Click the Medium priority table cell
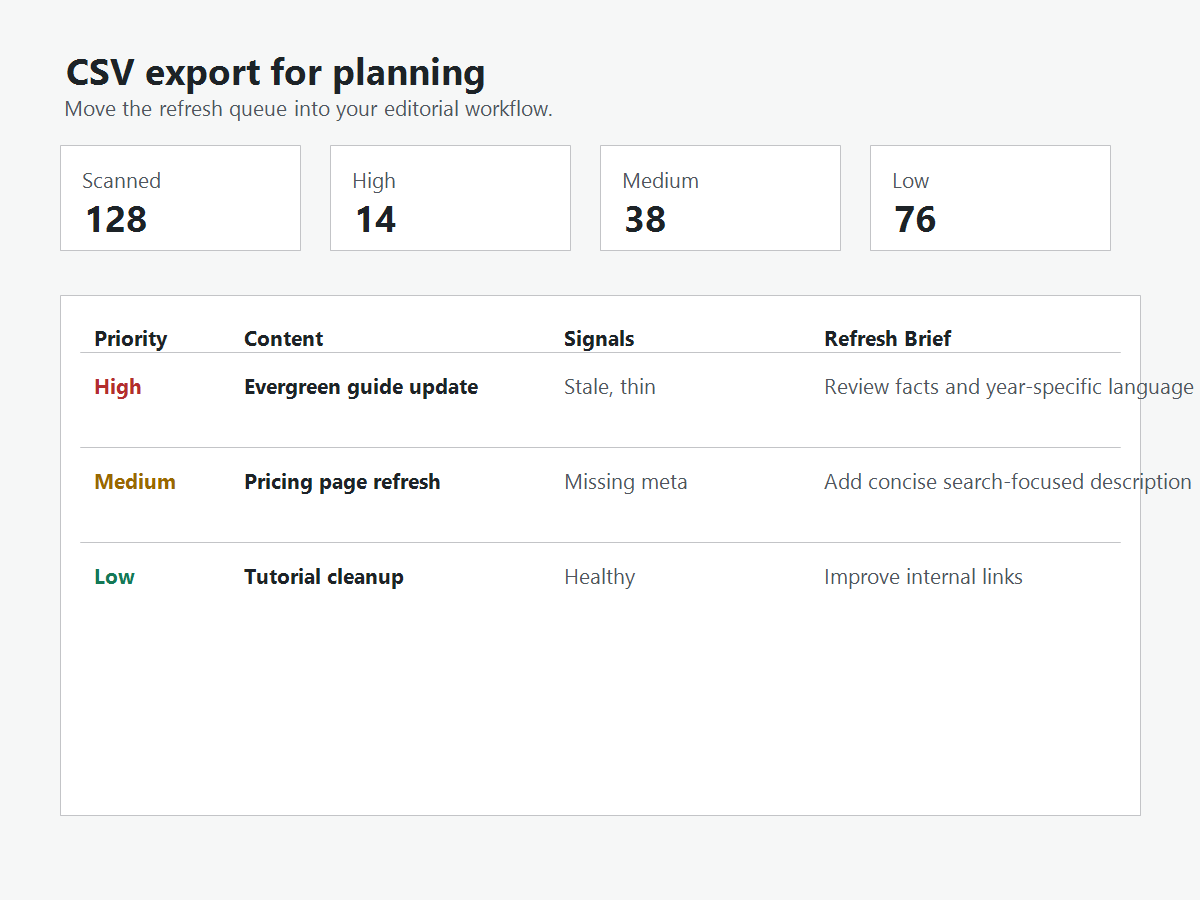 coord(135,482)
